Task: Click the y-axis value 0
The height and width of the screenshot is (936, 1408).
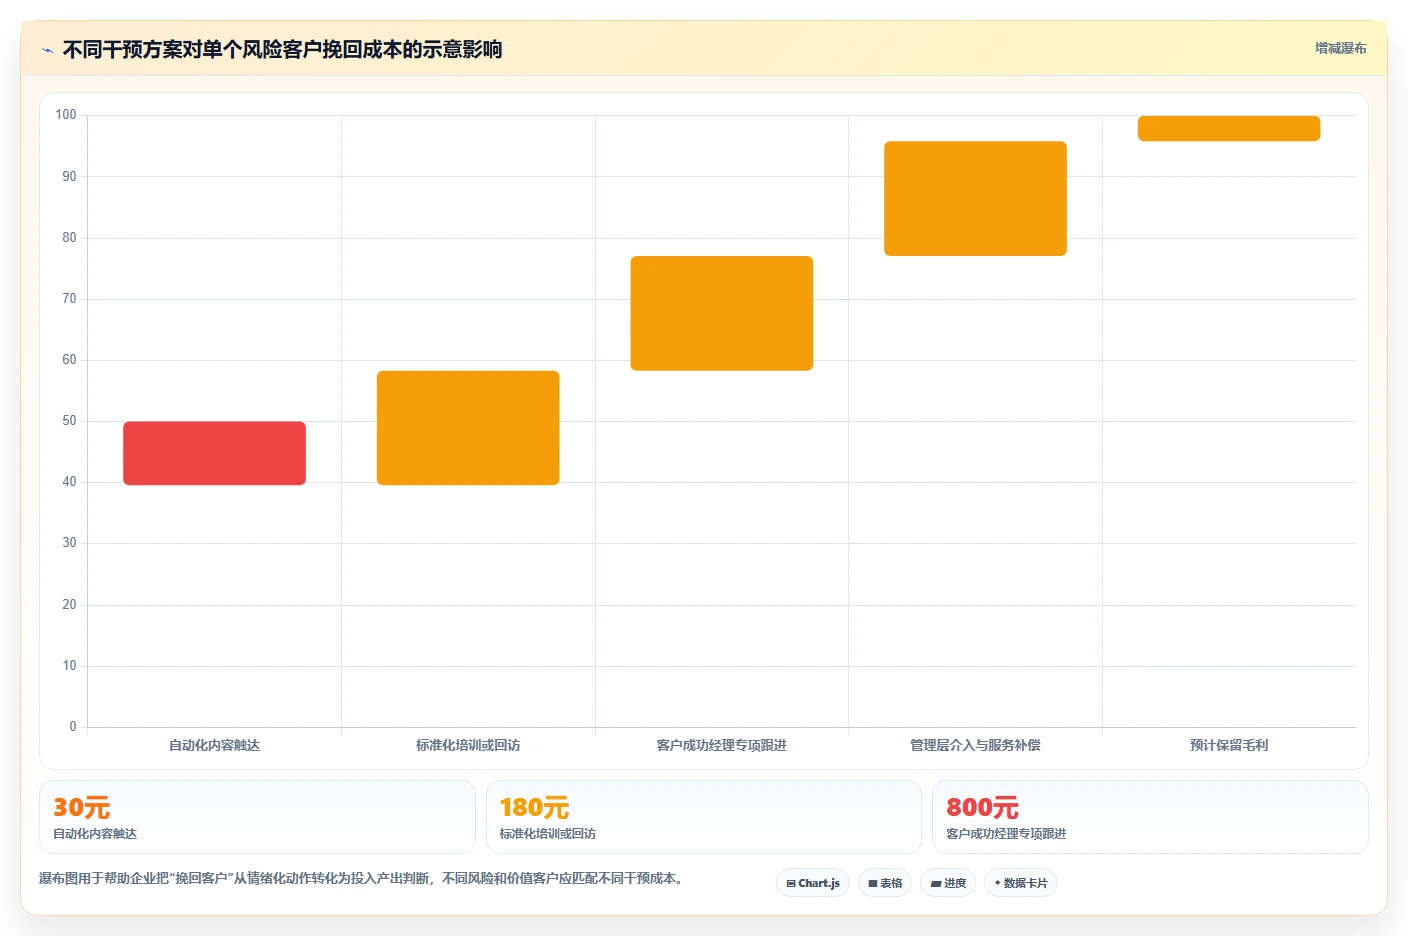Action: 72,726
